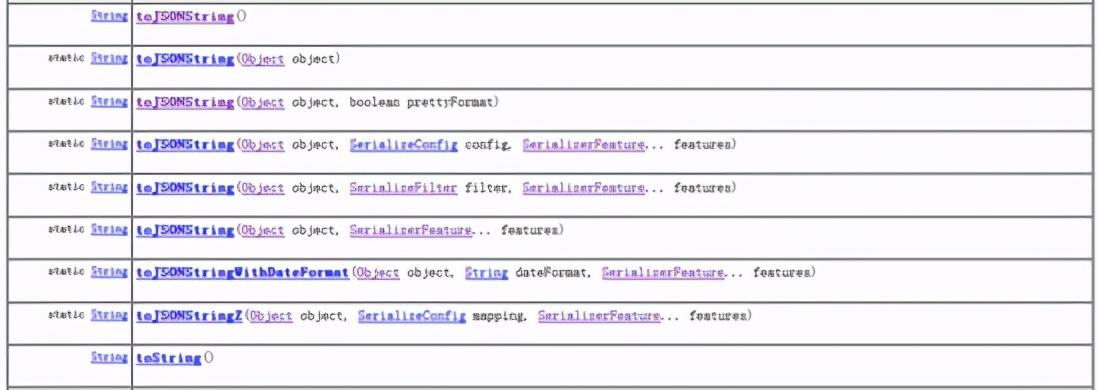Open toJSONStringZ method link

(x=189, y=316)
